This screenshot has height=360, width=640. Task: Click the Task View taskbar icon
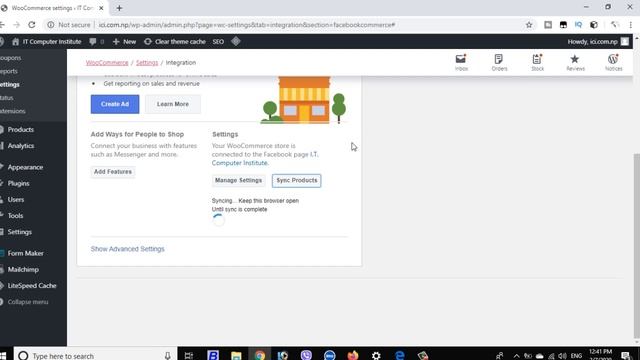pos(189,355)
